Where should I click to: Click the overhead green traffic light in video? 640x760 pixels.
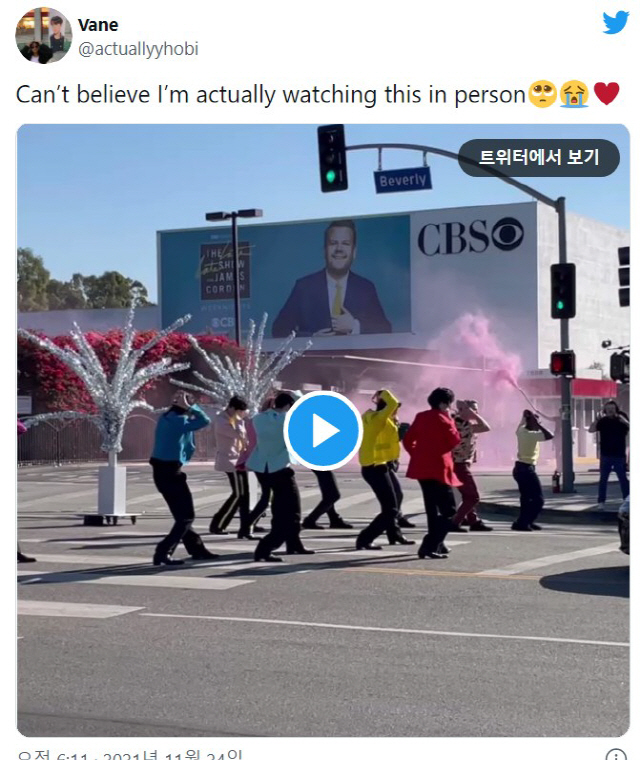(332, 158)
